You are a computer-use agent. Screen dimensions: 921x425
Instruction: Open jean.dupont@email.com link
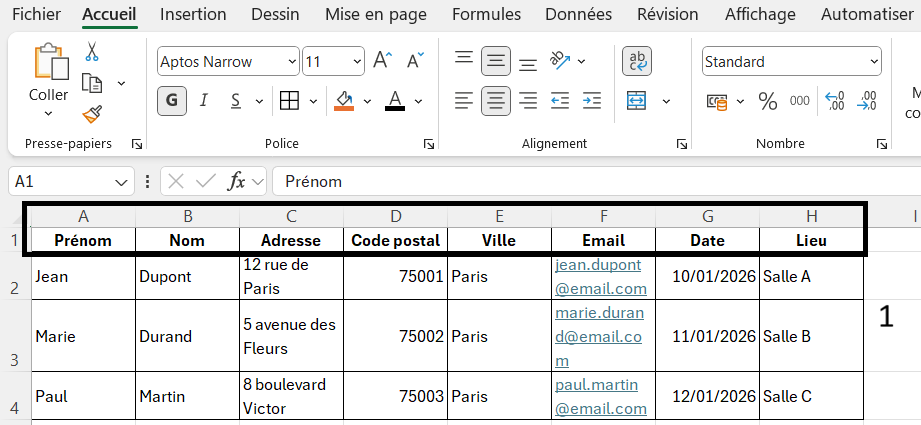pyautogui.click(x=601, y=277)
